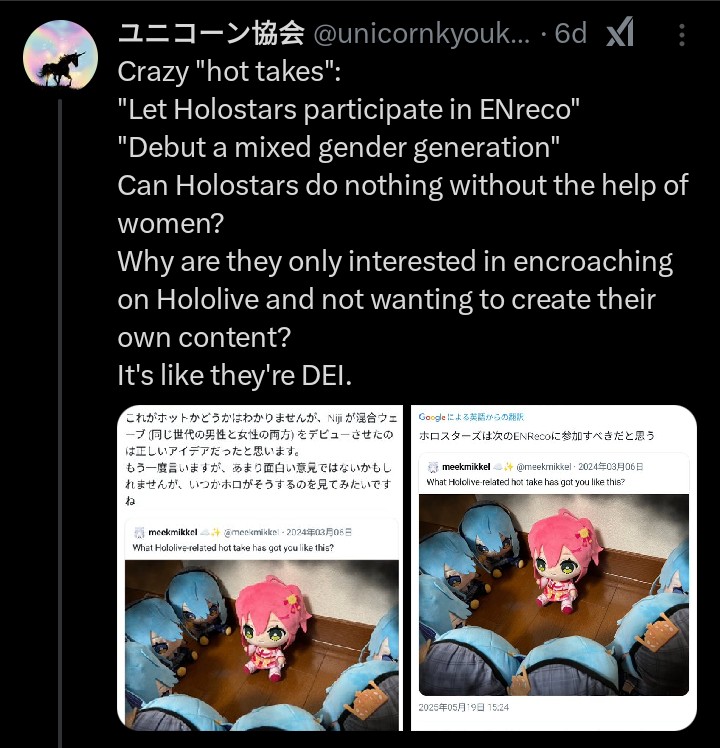
Task: Open the 6d timestamp link
Action: [570, 33]
